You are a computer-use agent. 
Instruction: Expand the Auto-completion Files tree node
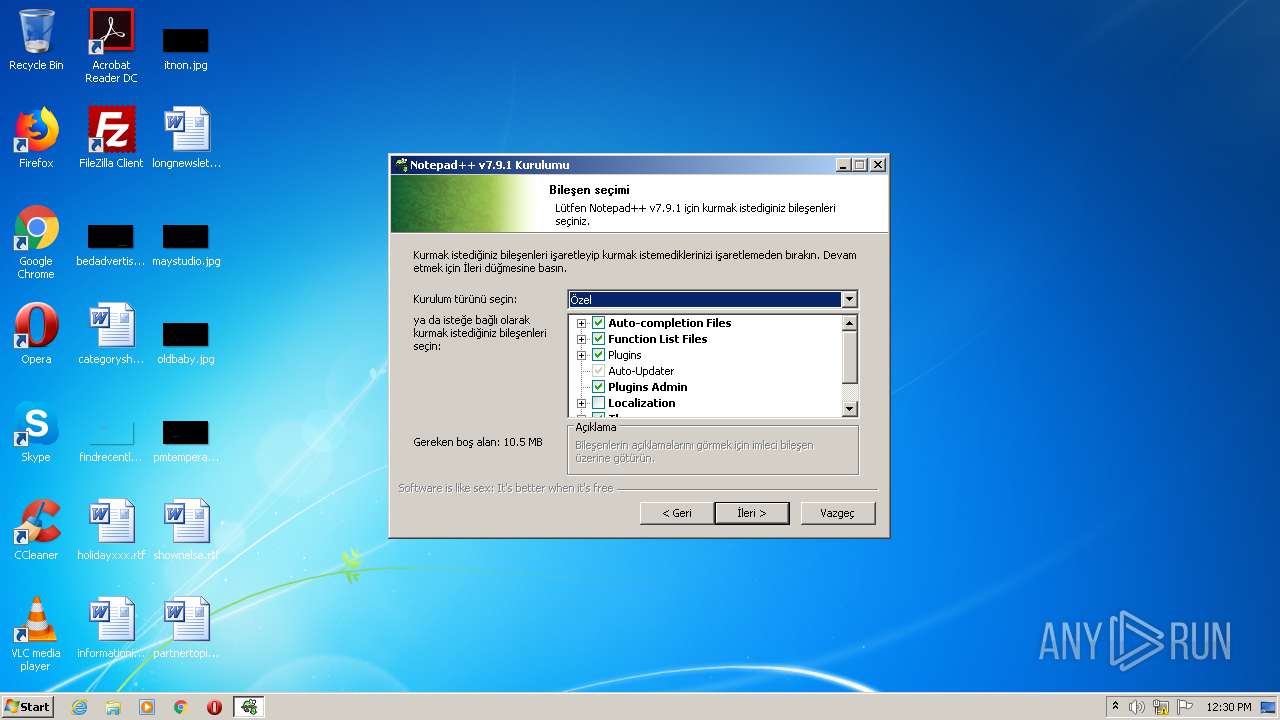(581, 323)
